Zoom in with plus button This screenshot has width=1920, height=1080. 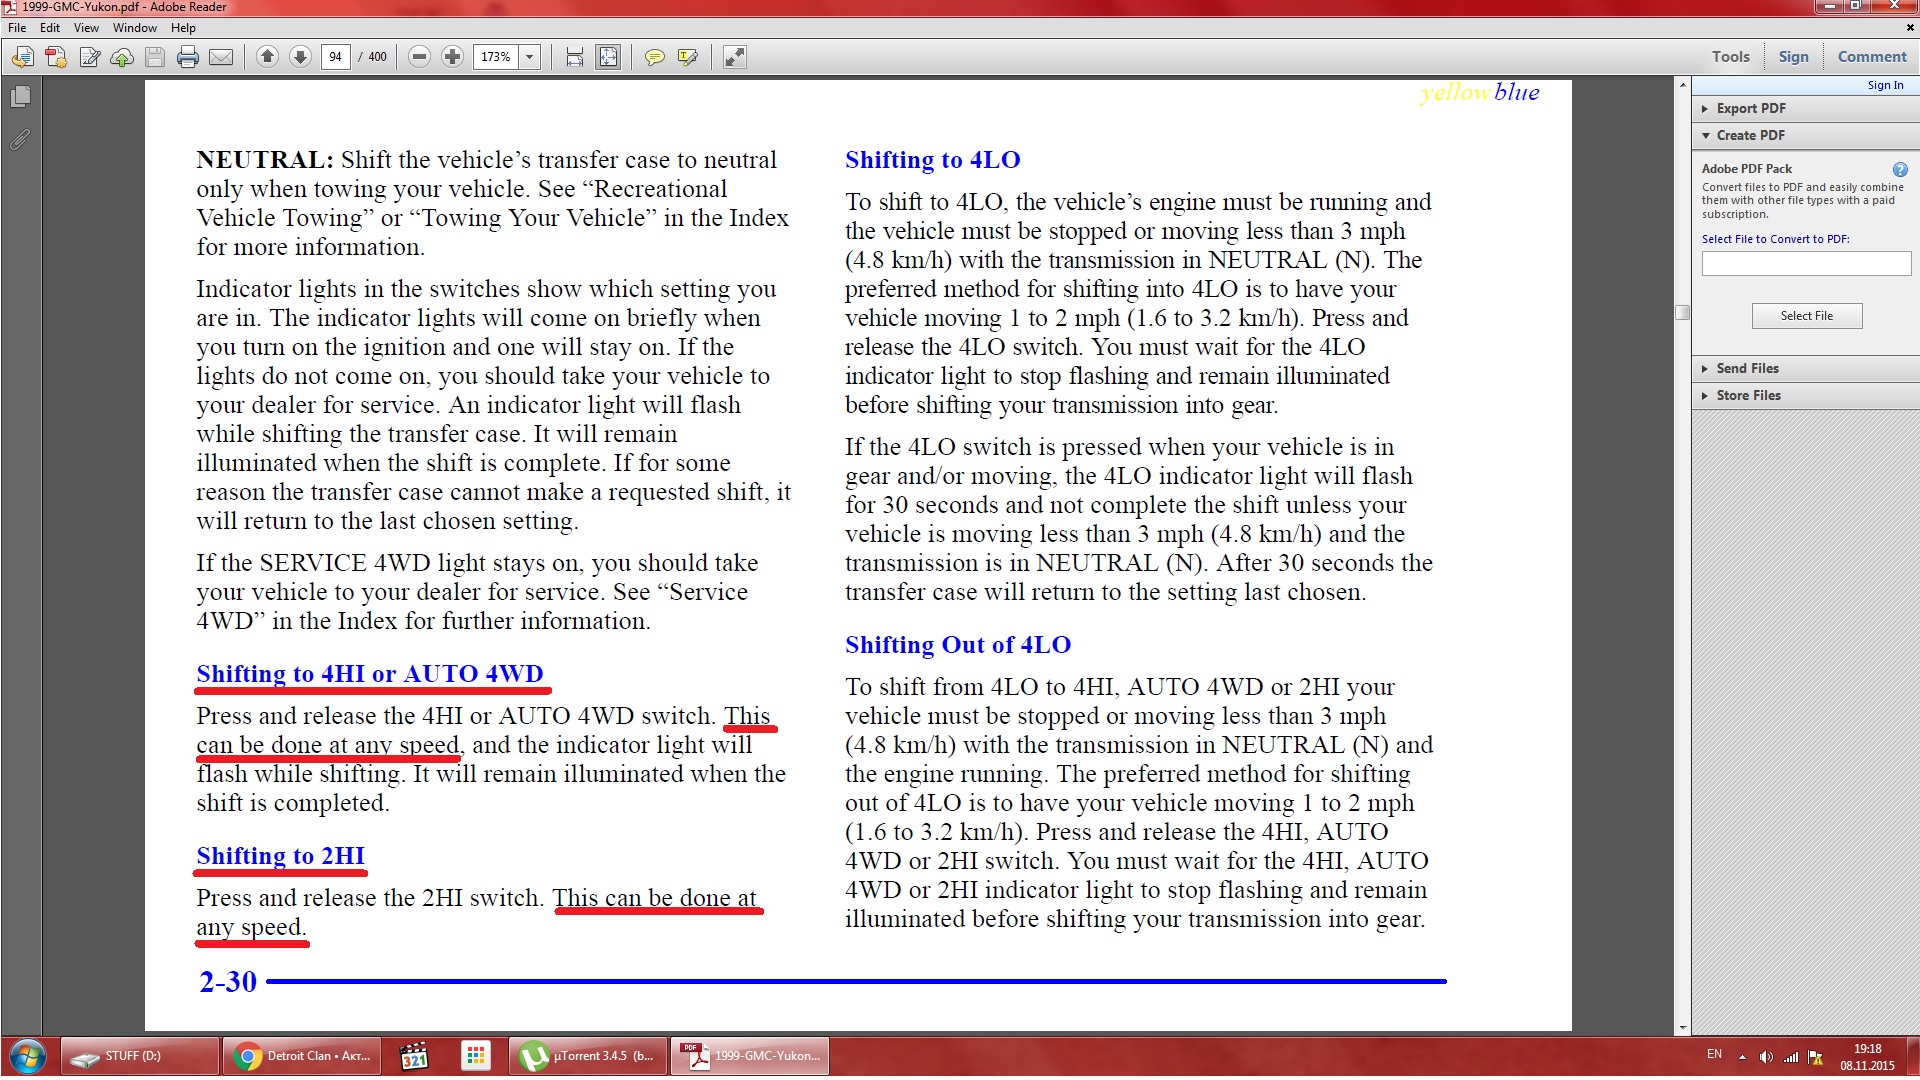(452, 57)
